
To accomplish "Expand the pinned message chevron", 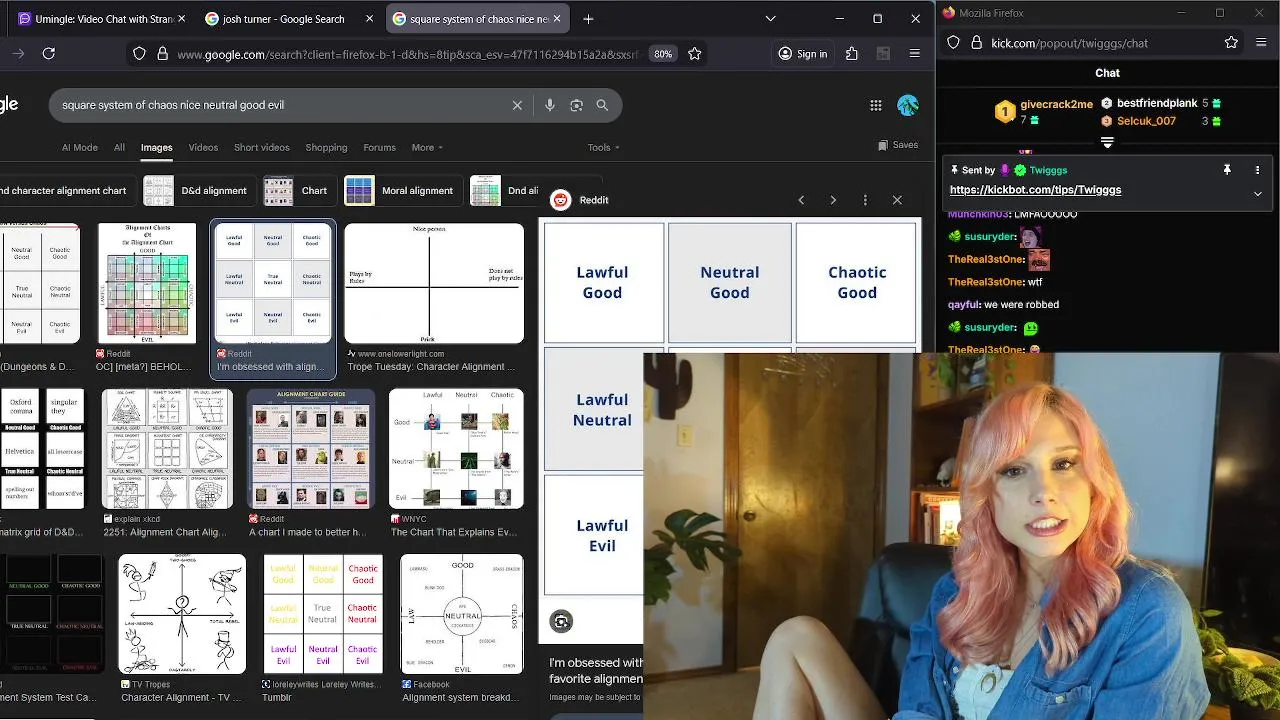I will coord(1257,193).
